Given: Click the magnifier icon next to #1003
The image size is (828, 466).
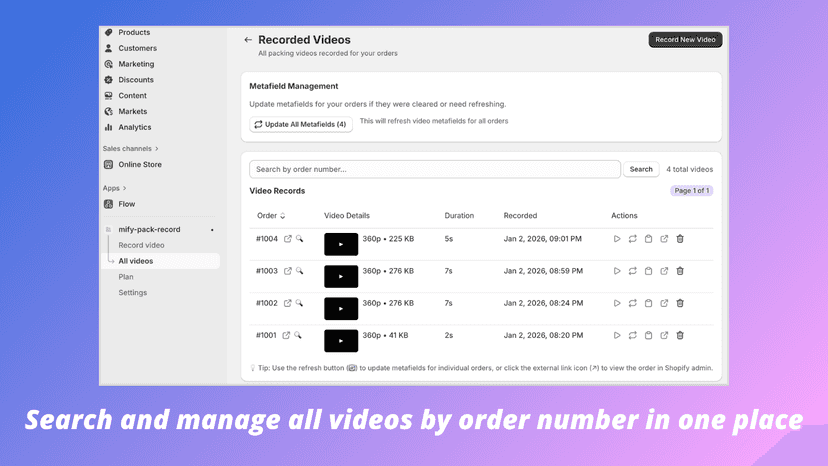Looking at the screenshot, I should click(x=299, y=271).
